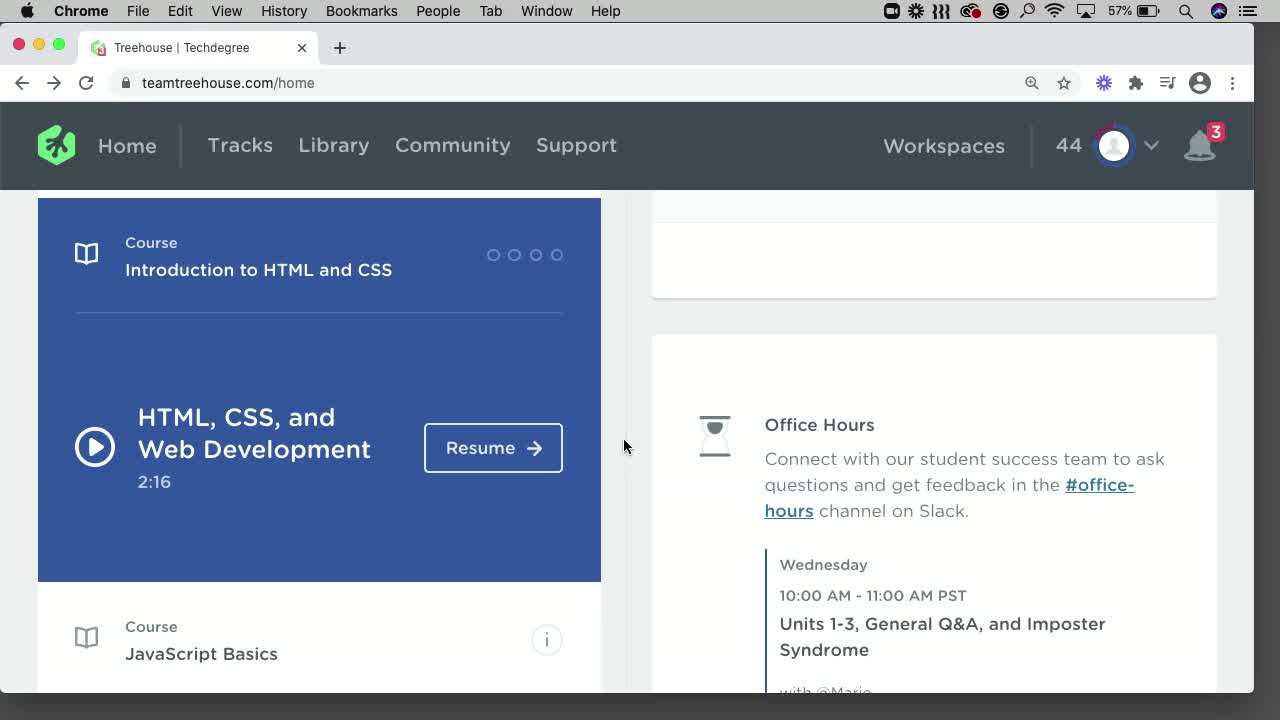Select the second carousel dot
Screen dimensions: 1280x720
(x=514, y=255)
